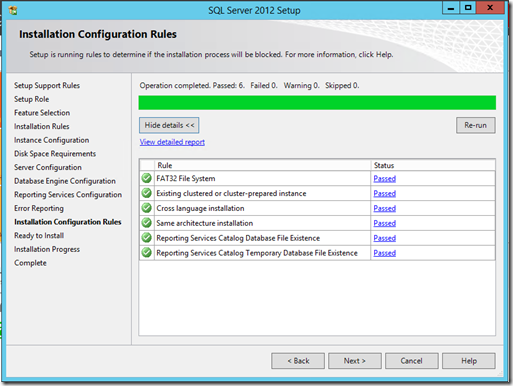Click the green completed progress bar

(317, 103)
